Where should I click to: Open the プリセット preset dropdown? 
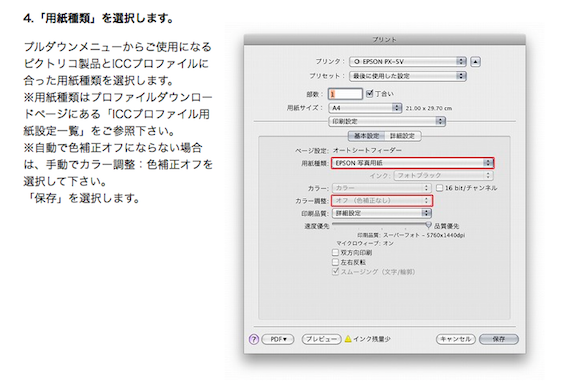tap(408, 76)
